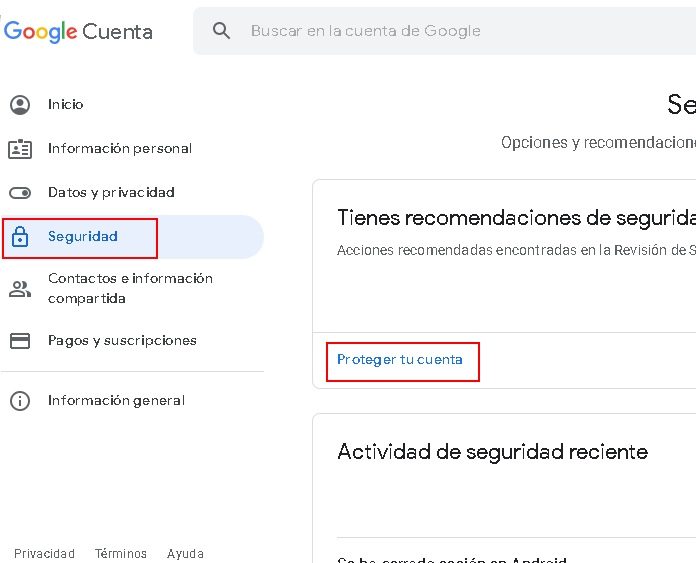Open Pagos y suscripciones

[x=122, y=341]
